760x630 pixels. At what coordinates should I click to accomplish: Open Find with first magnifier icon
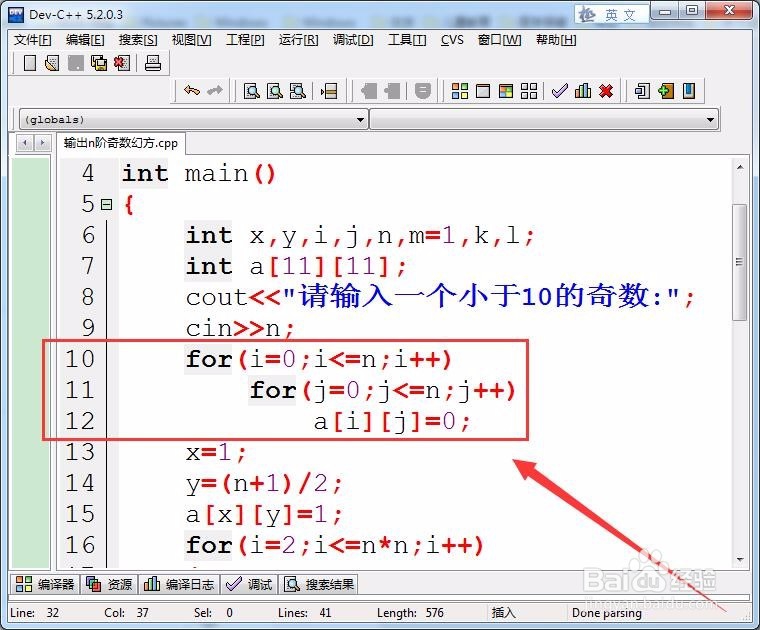coord(252,91)
